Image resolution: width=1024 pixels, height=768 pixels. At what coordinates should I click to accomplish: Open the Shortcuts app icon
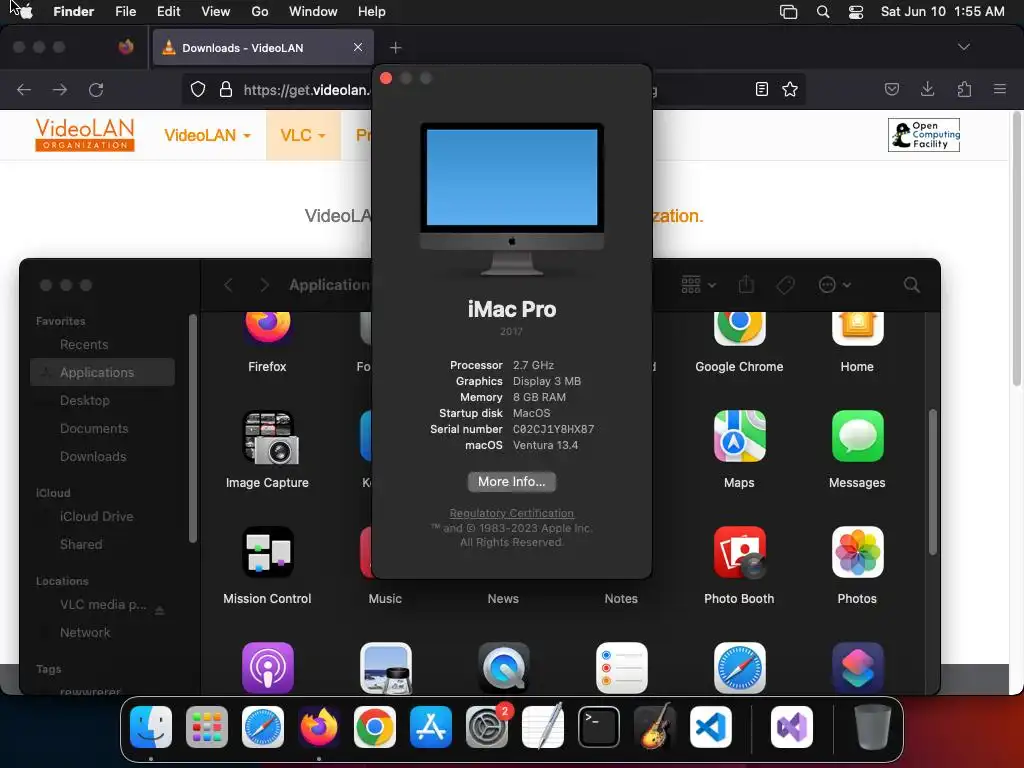click(857, 667)
